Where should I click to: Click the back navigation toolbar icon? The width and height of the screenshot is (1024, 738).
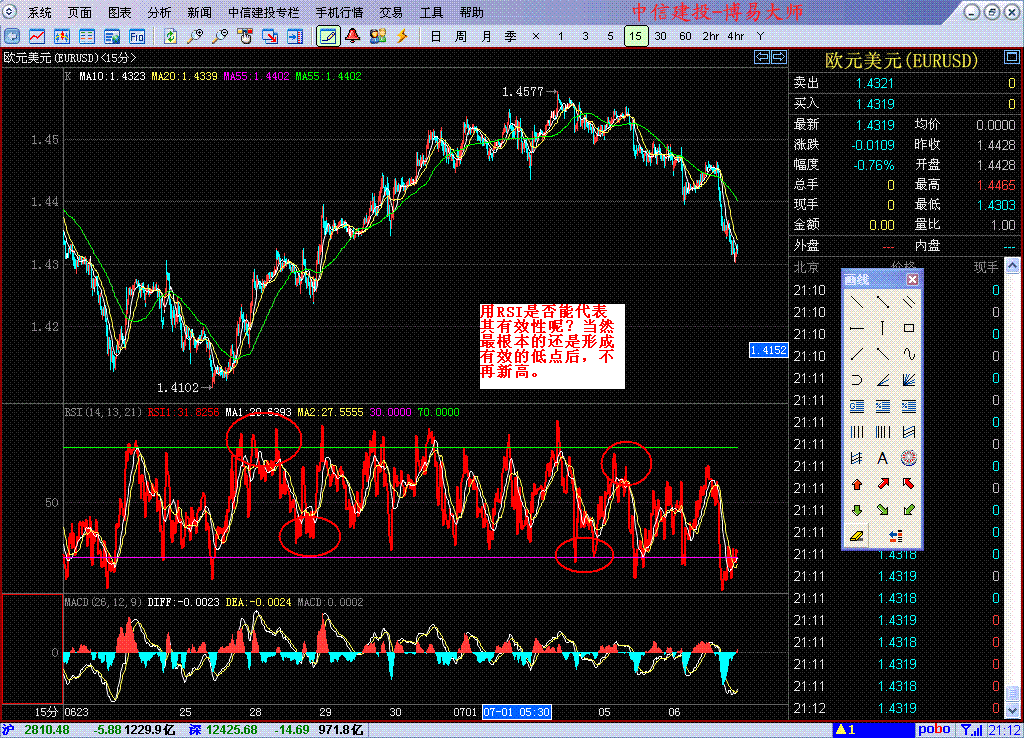click(x=12, y=37)
